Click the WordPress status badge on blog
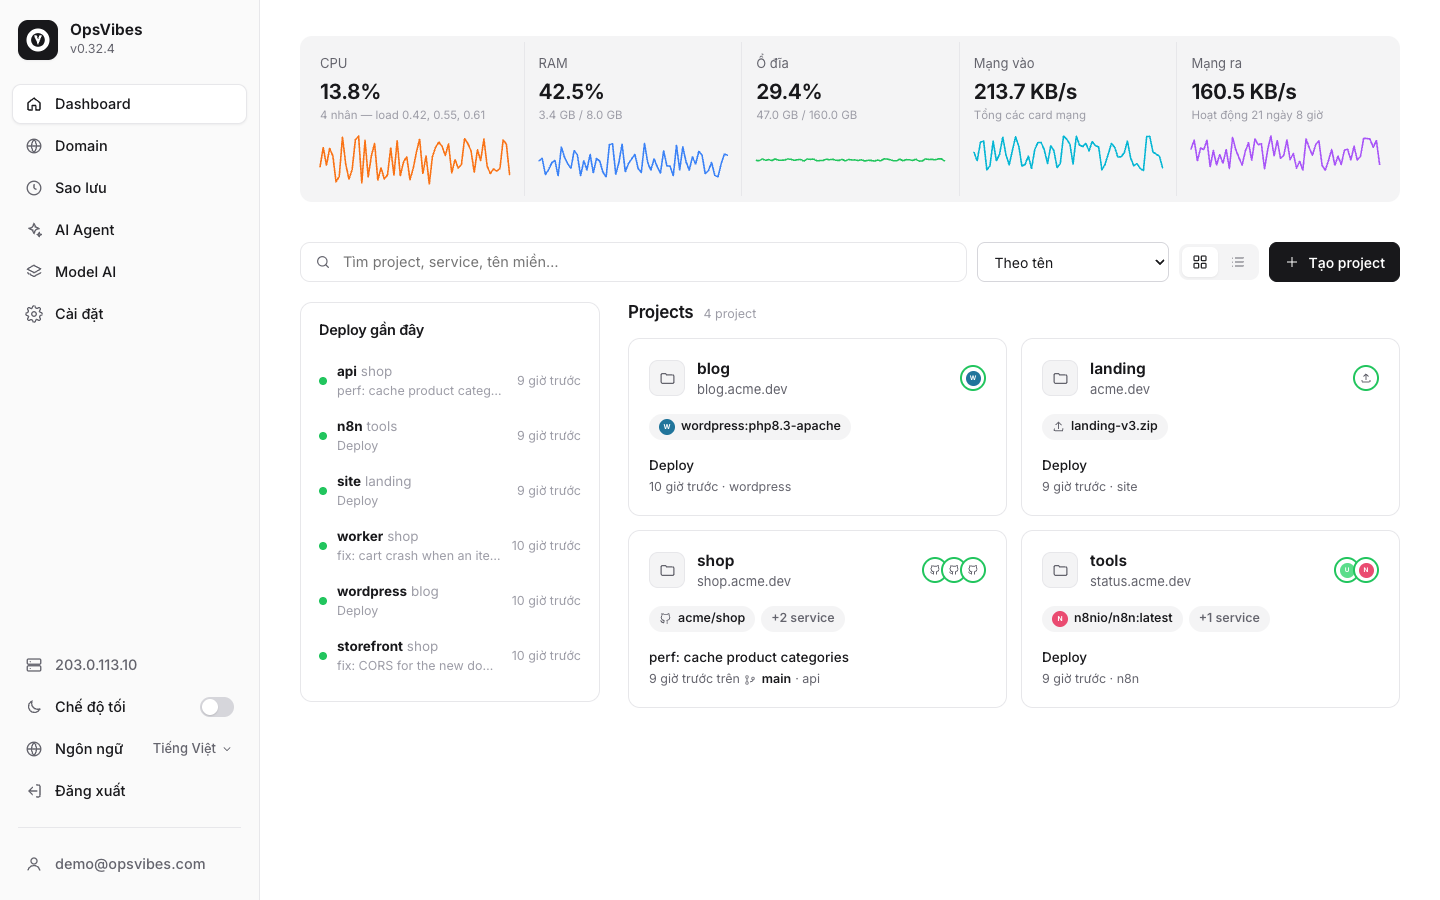The height and width of the screenshot is (900, 1440). (x=973, y=378)
